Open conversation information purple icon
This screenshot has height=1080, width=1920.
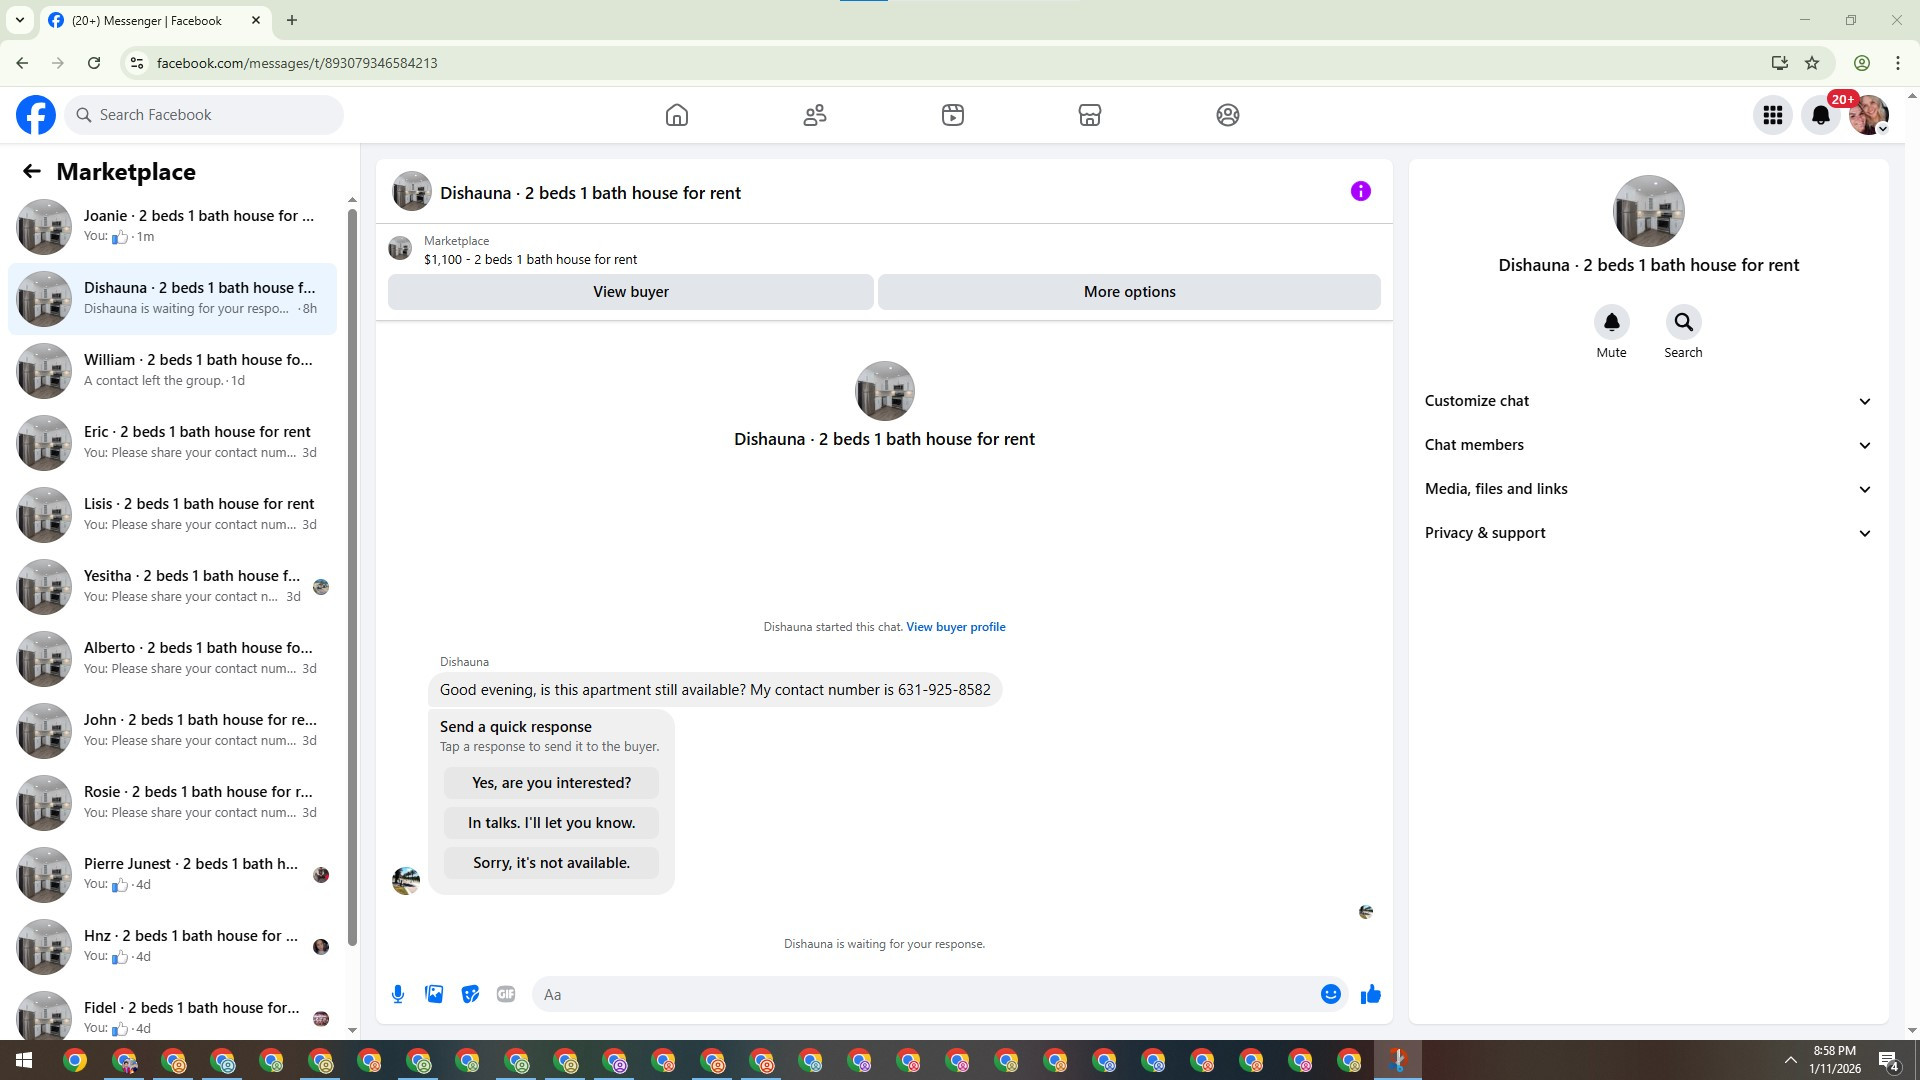coord(1361,191)
